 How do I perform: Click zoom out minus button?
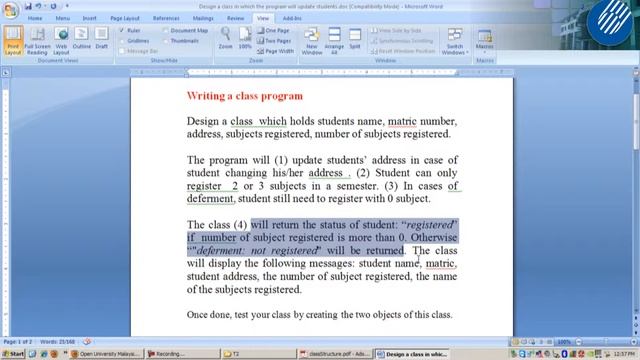[x=578, y=342]
